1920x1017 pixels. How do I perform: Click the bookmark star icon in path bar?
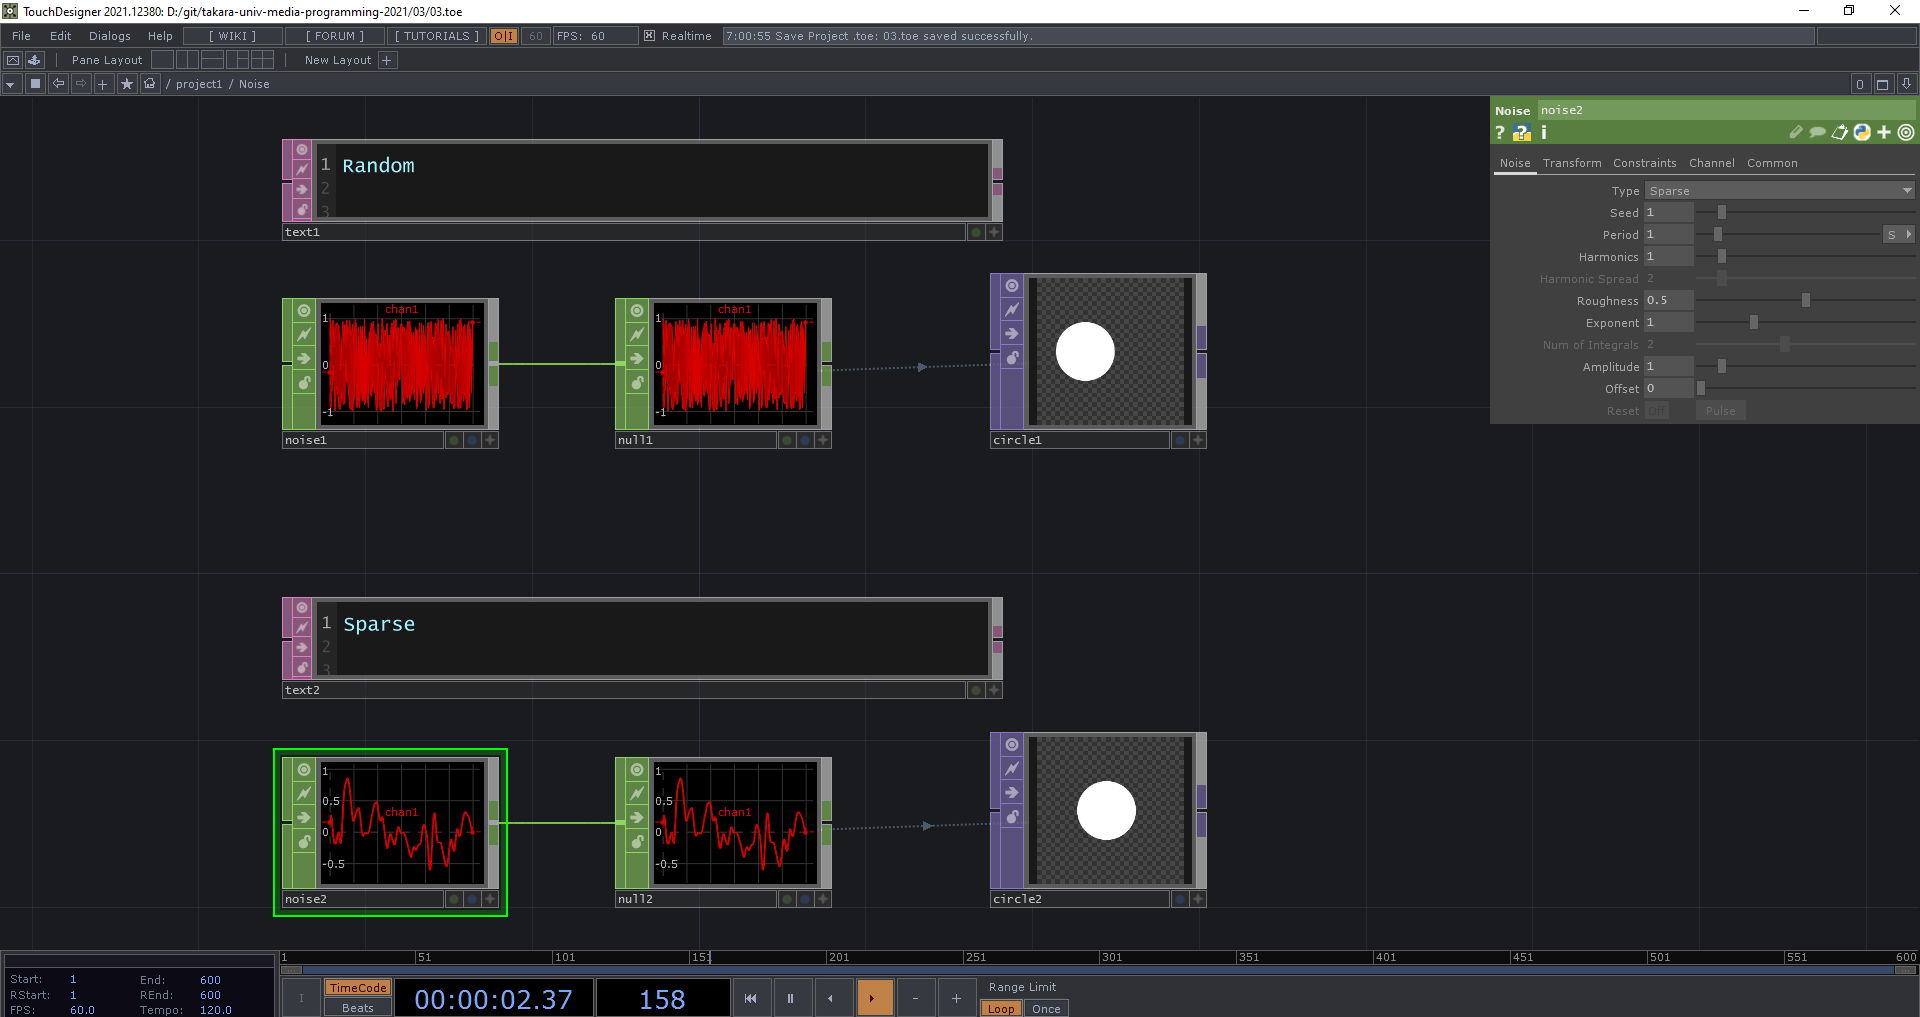(x=126, y=84)
